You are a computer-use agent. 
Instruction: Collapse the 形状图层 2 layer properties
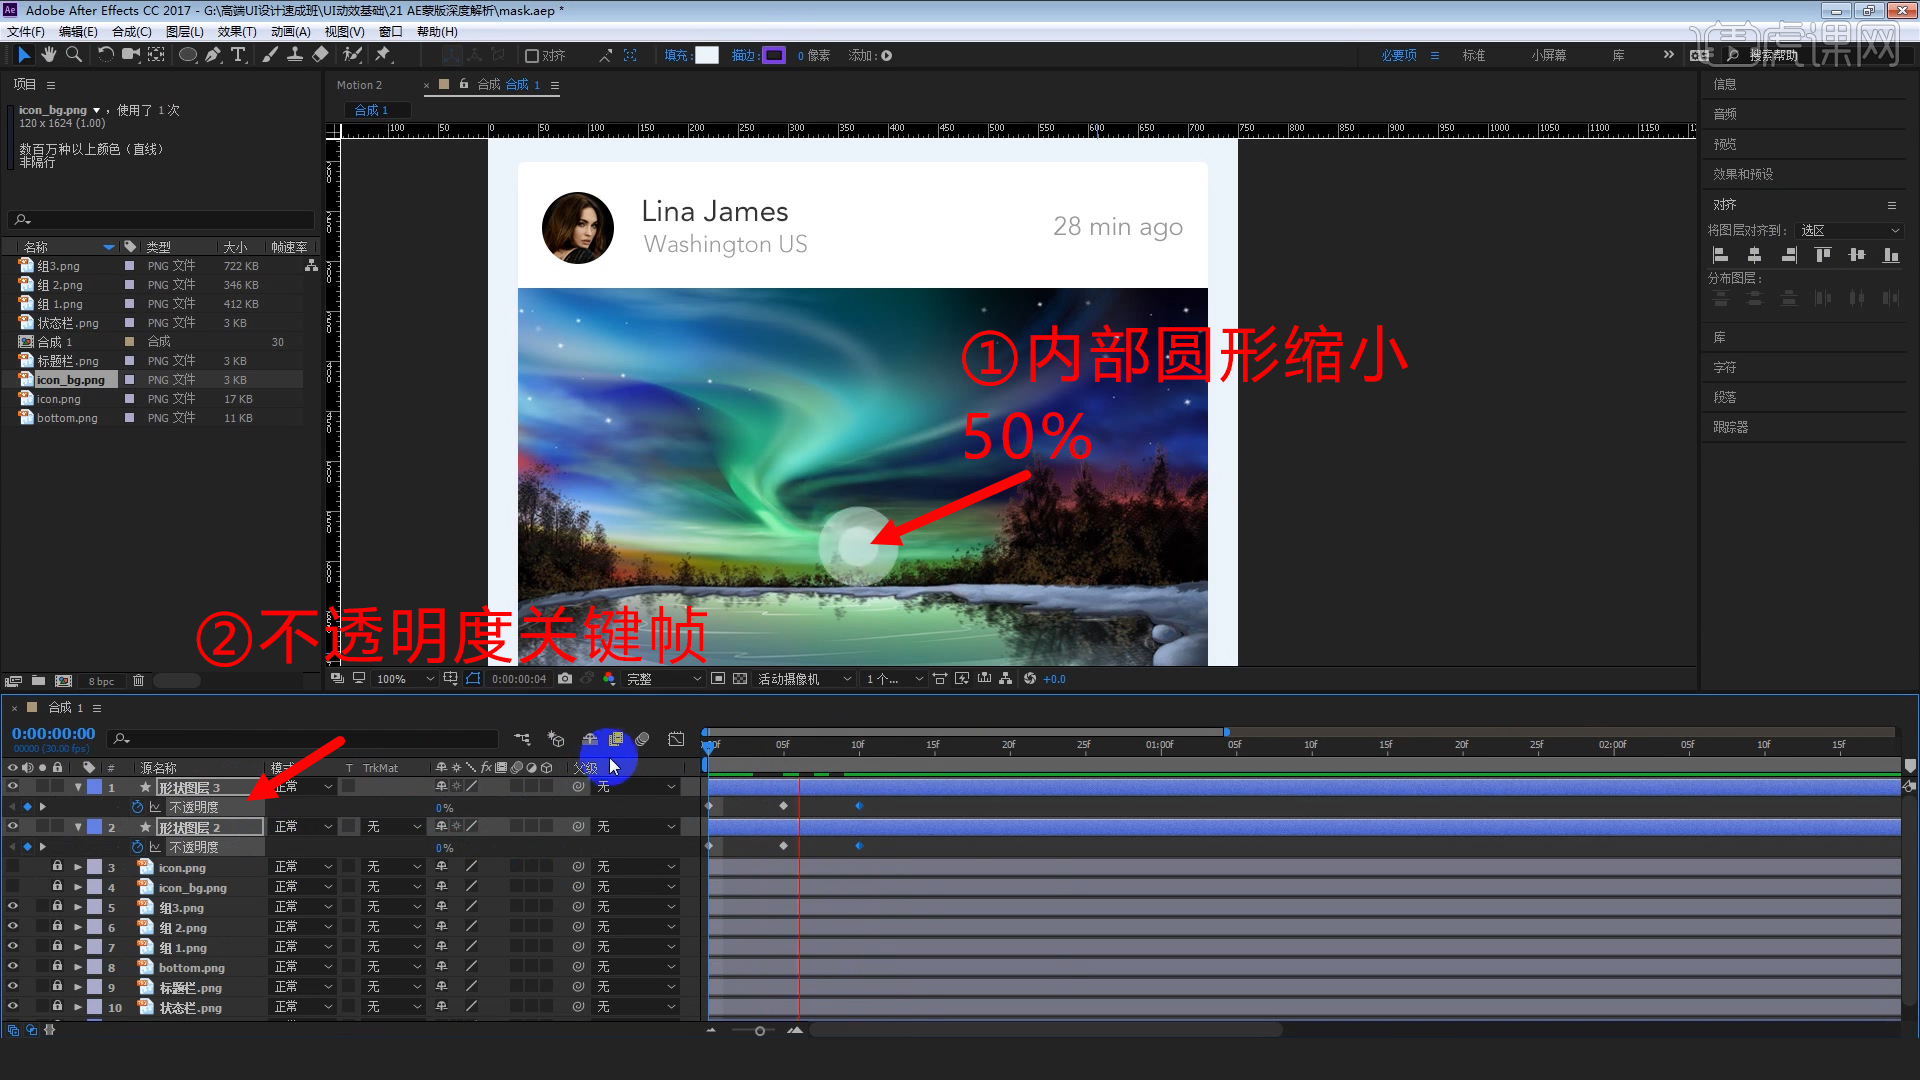click(x=78, y=827)
